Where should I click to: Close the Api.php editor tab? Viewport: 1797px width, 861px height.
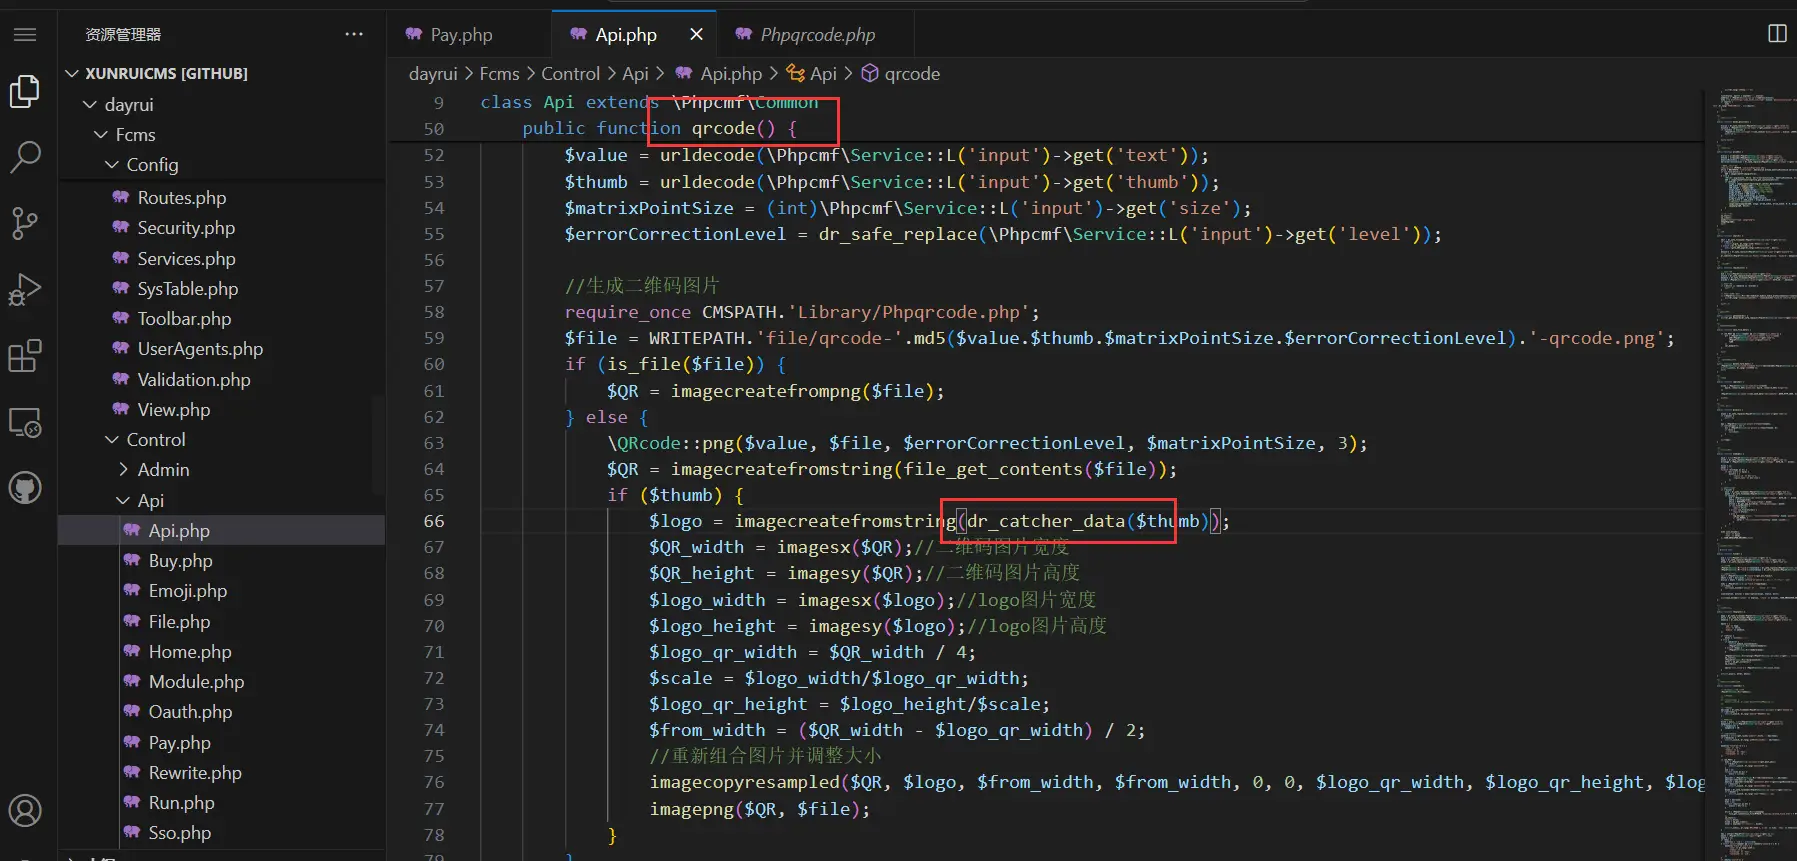(x=697, y=34)
